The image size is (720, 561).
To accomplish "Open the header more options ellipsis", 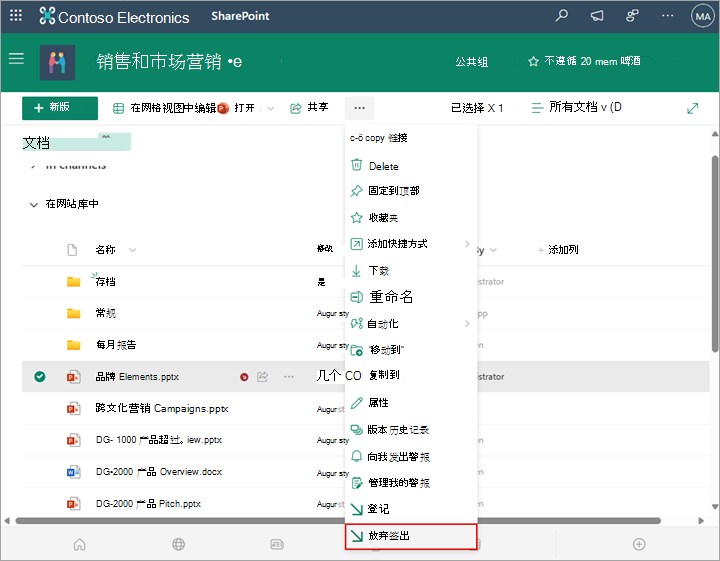I will point(667,16).
